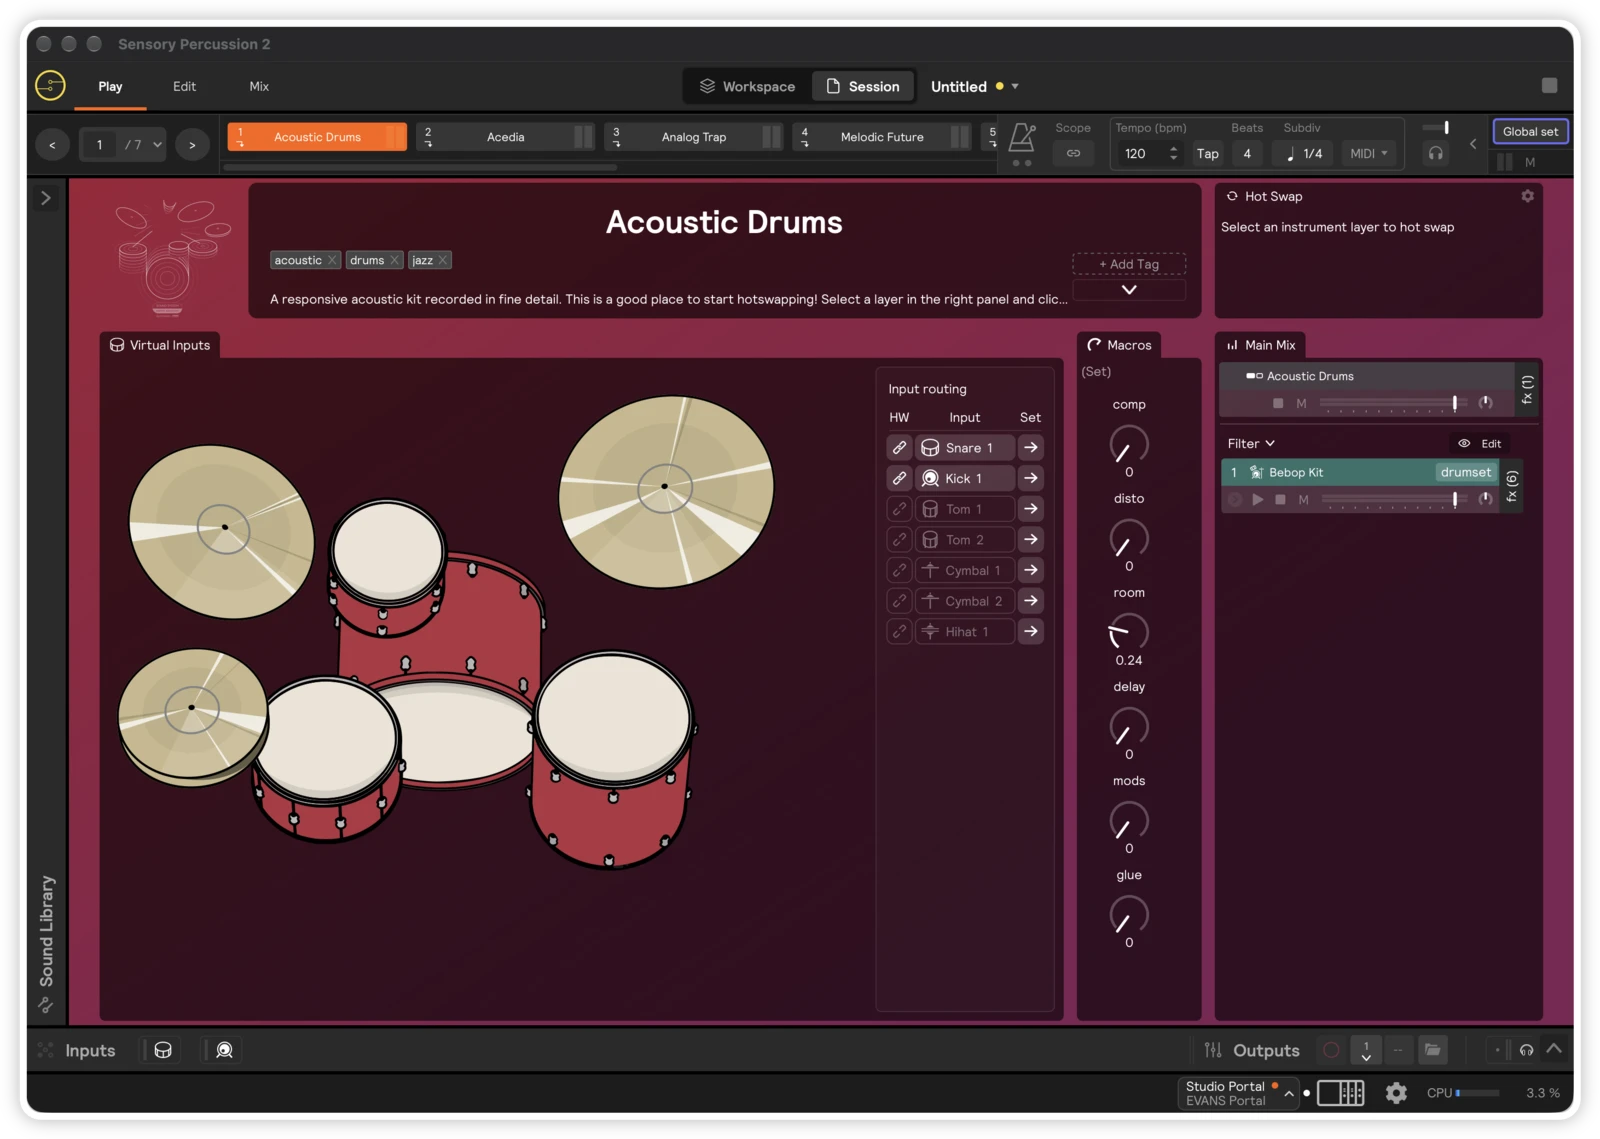Click the Bebop Kit pan knob
Viewport: 1600px width, 1139px height.
pyautogui.click(x=1486, y=499)
